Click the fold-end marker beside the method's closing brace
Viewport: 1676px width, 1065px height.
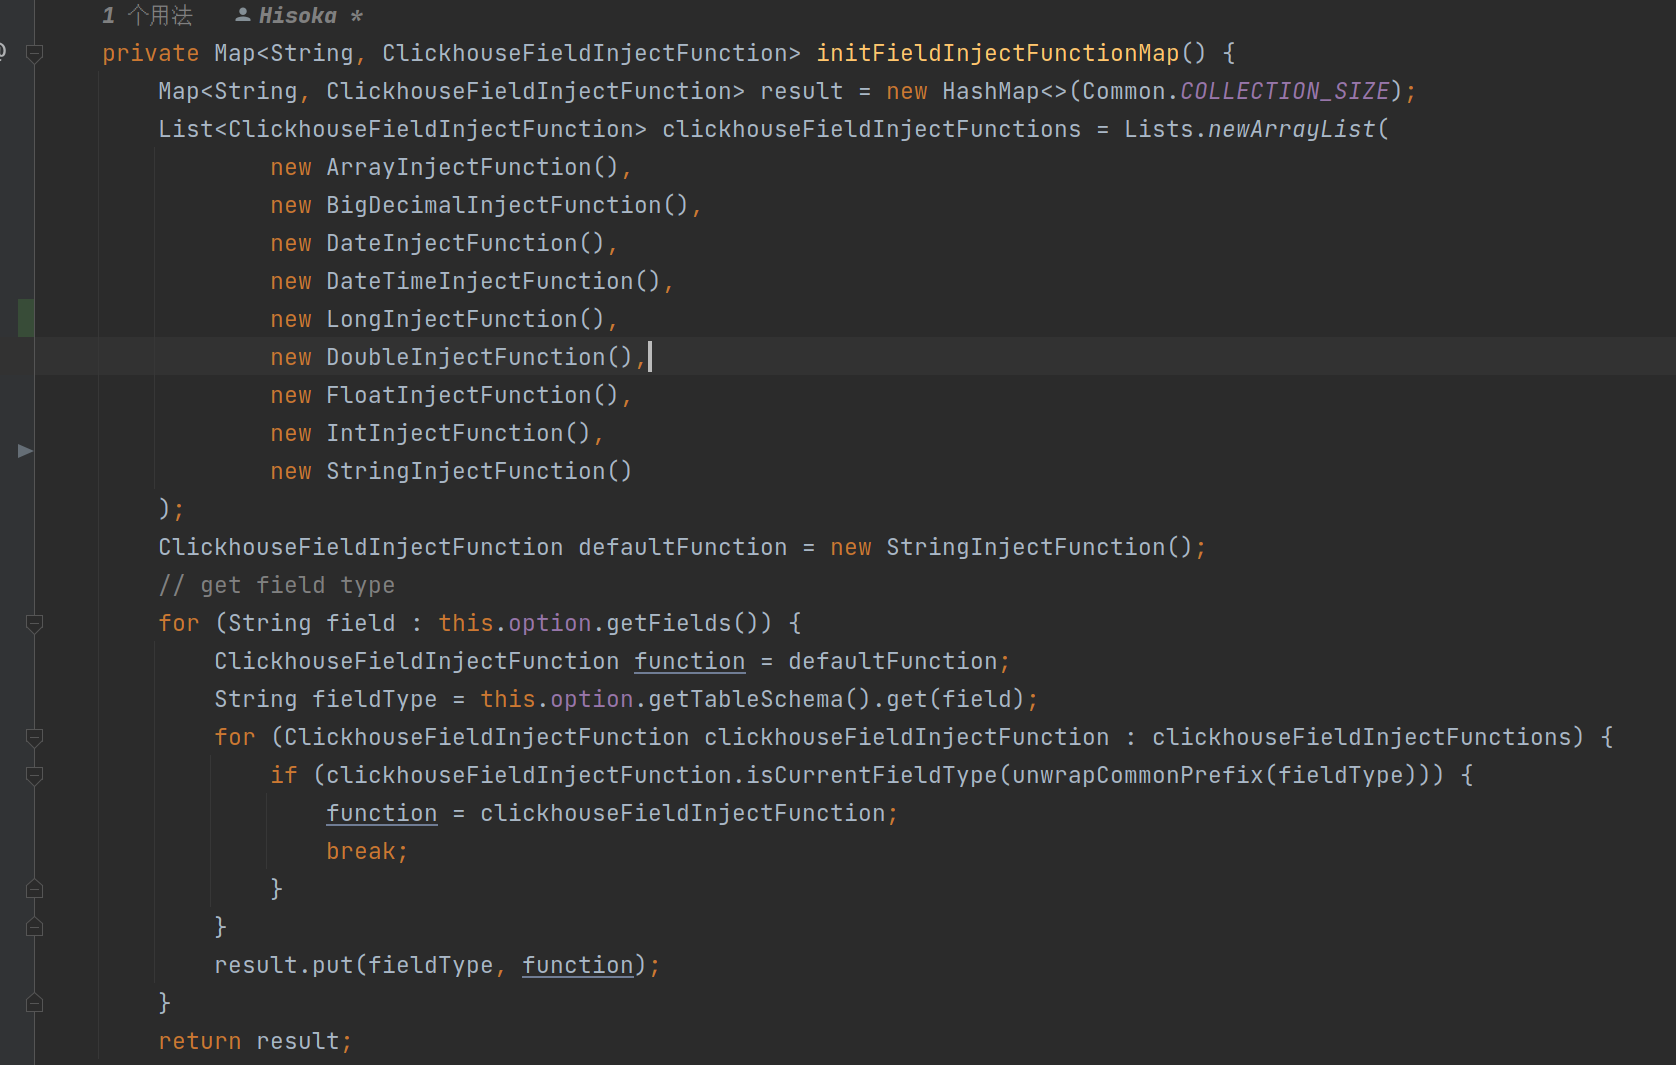[x=34, y=1002]
